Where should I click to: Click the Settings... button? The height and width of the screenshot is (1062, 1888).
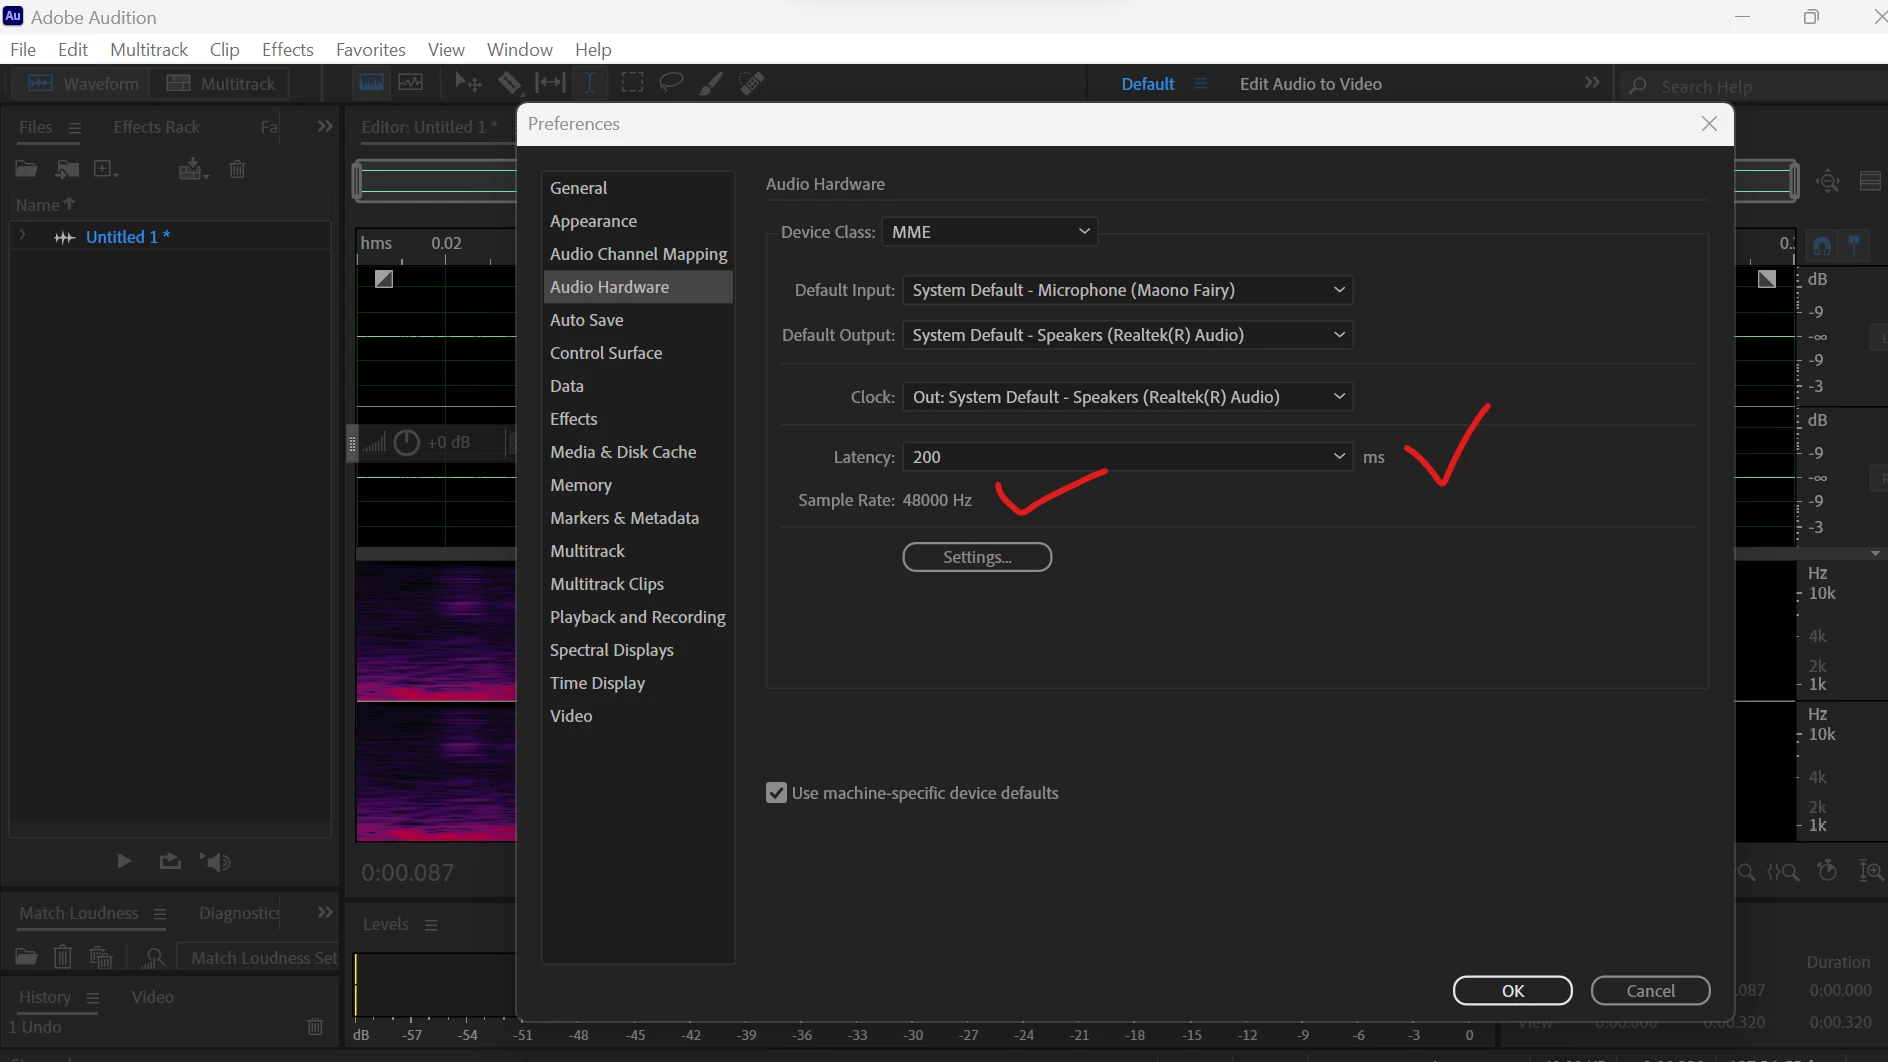977,557
